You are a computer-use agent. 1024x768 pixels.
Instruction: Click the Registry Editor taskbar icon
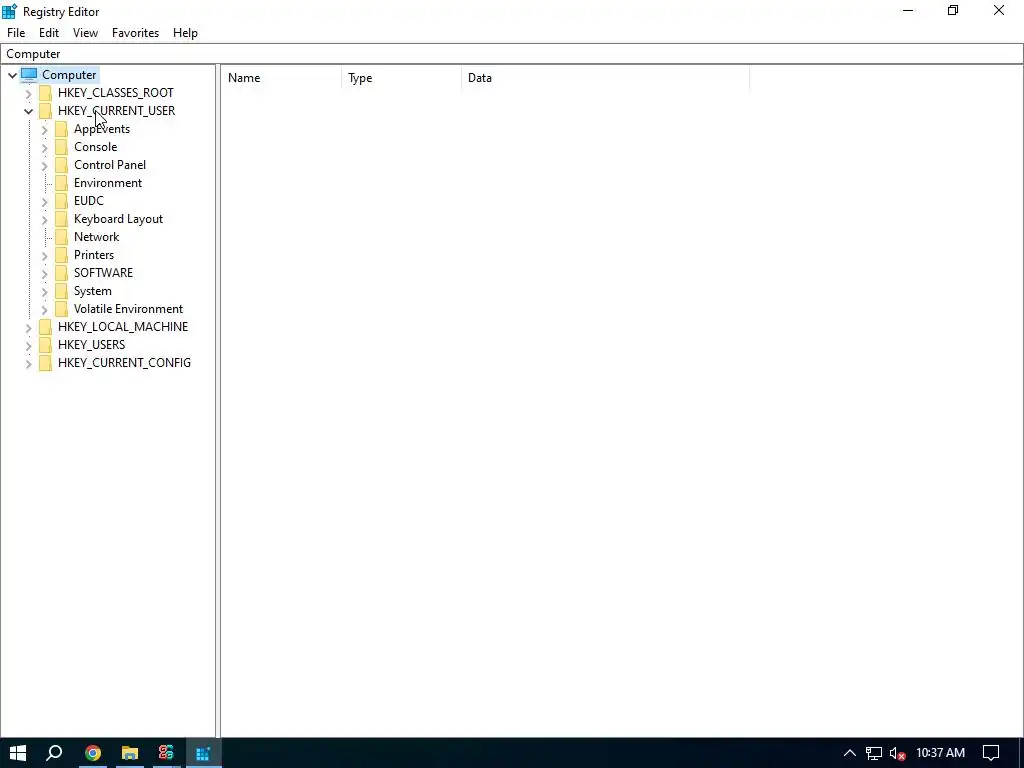click(x=203, y=753)
